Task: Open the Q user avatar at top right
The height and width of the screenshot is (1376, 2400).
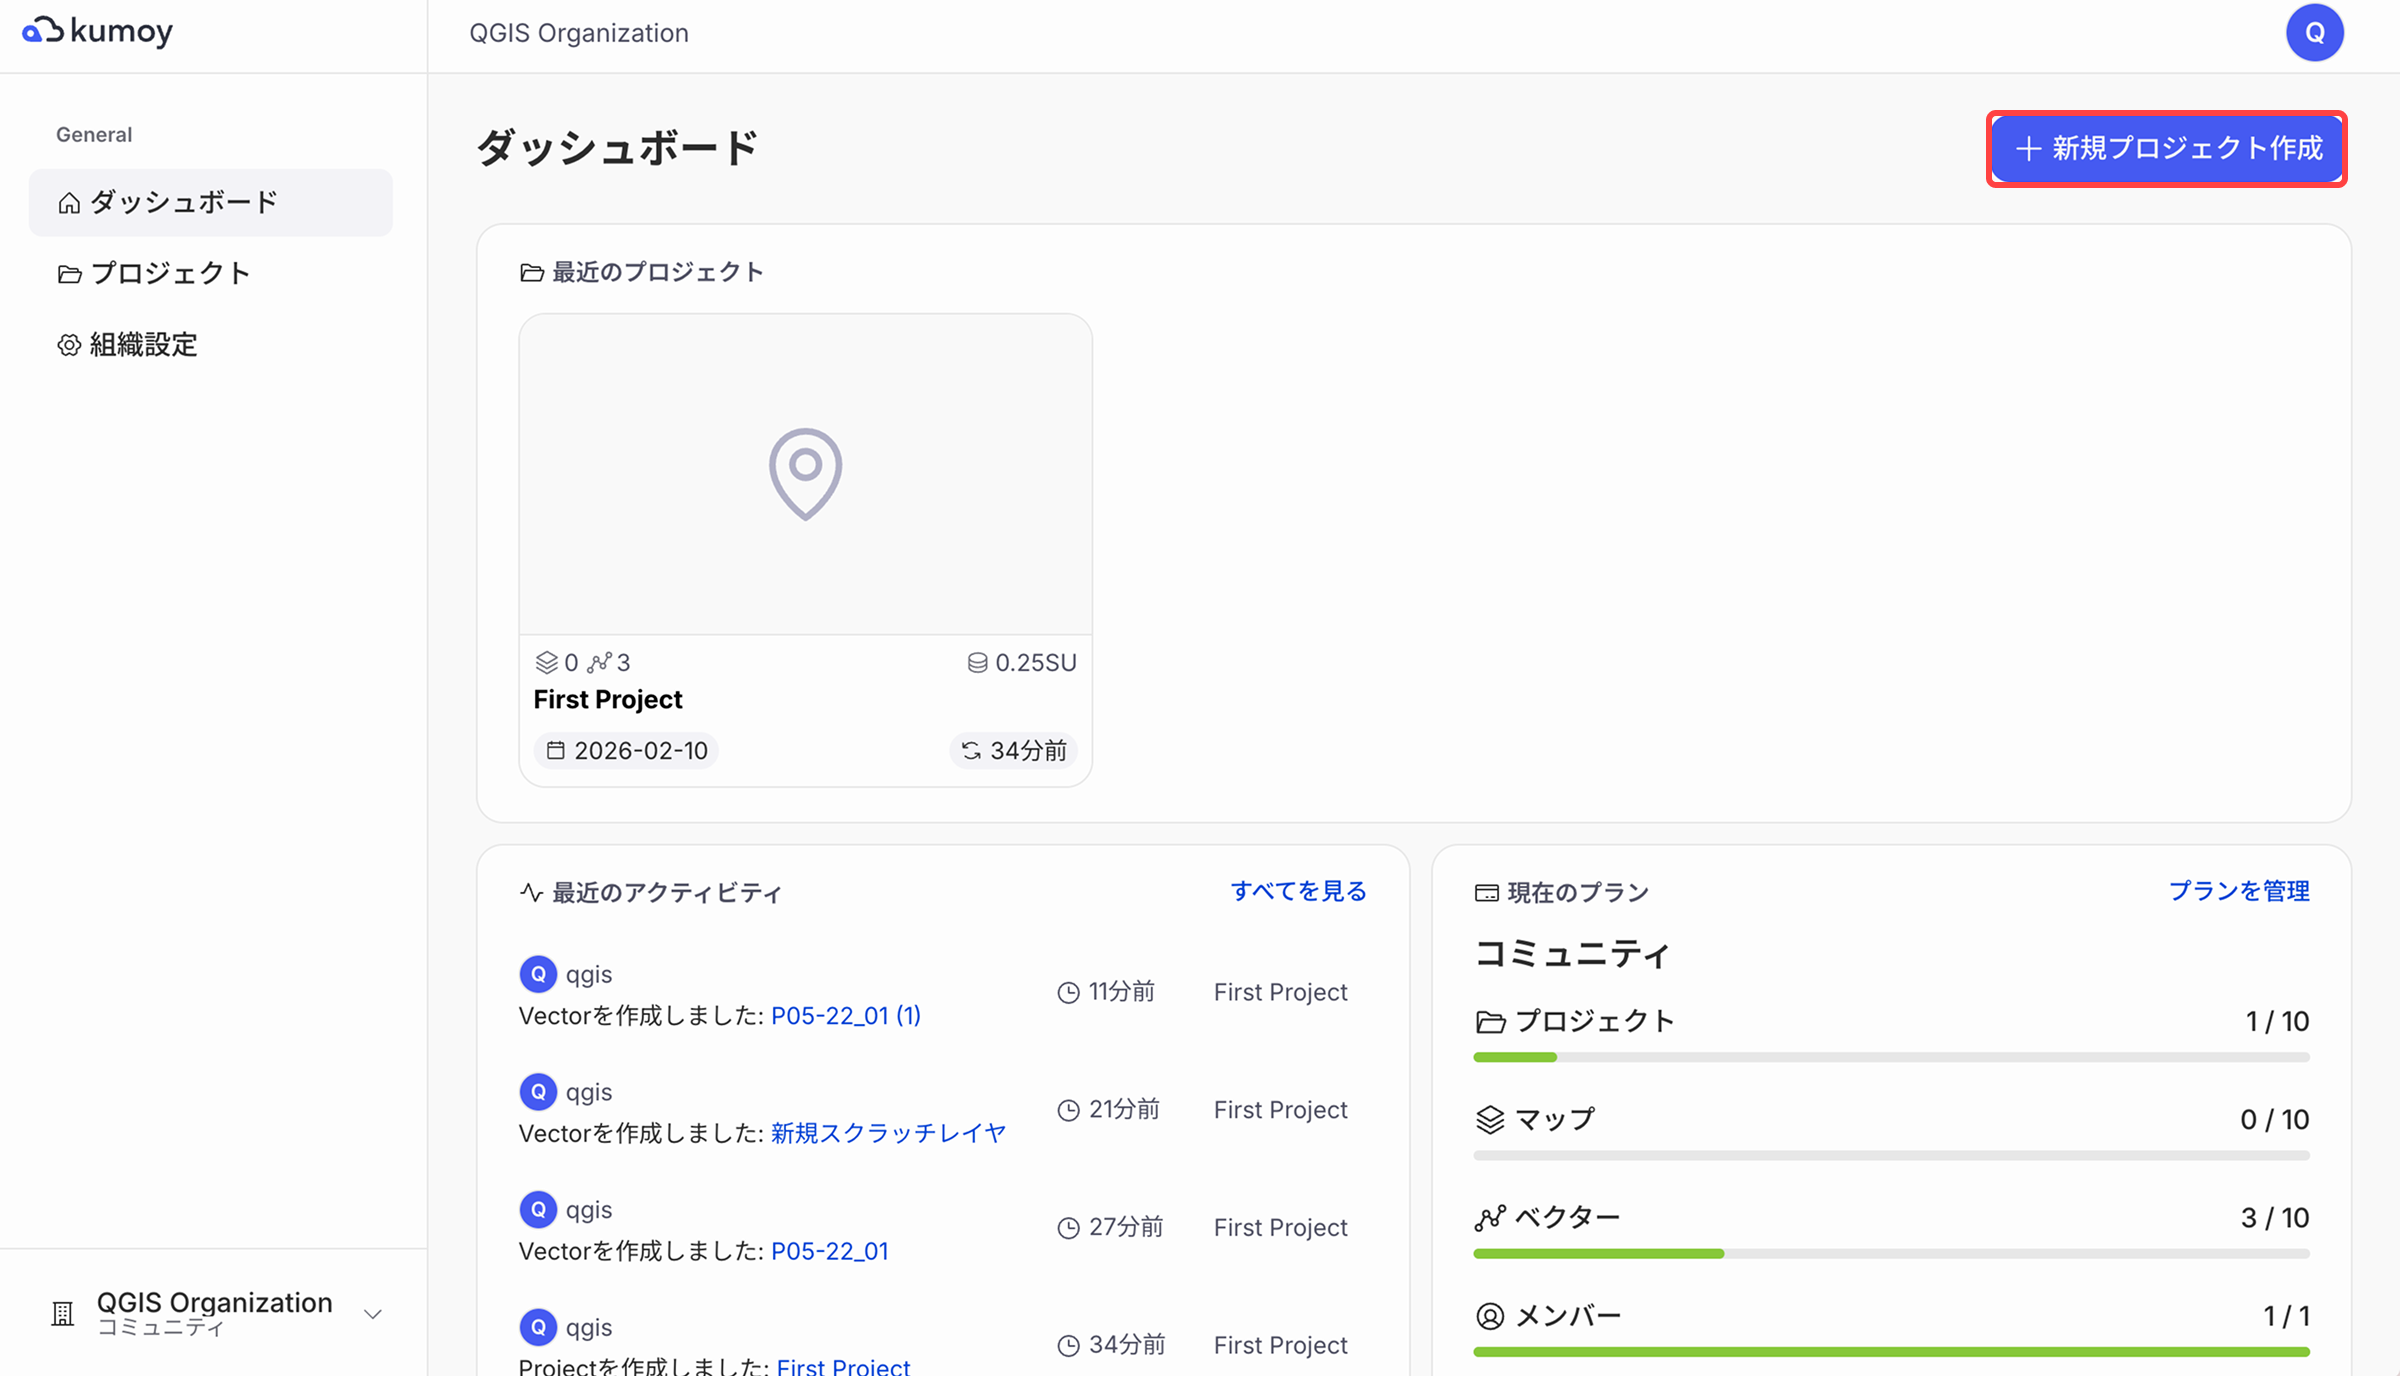Action: pyautogui.click(x=2315, y=32)
